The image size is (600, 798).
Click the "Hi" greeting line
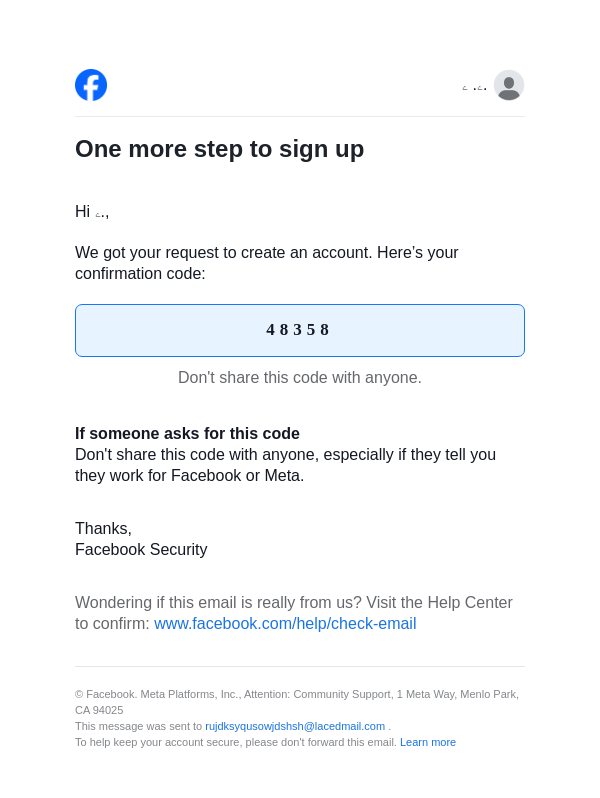pyautogui.click(x=91, y=212)
